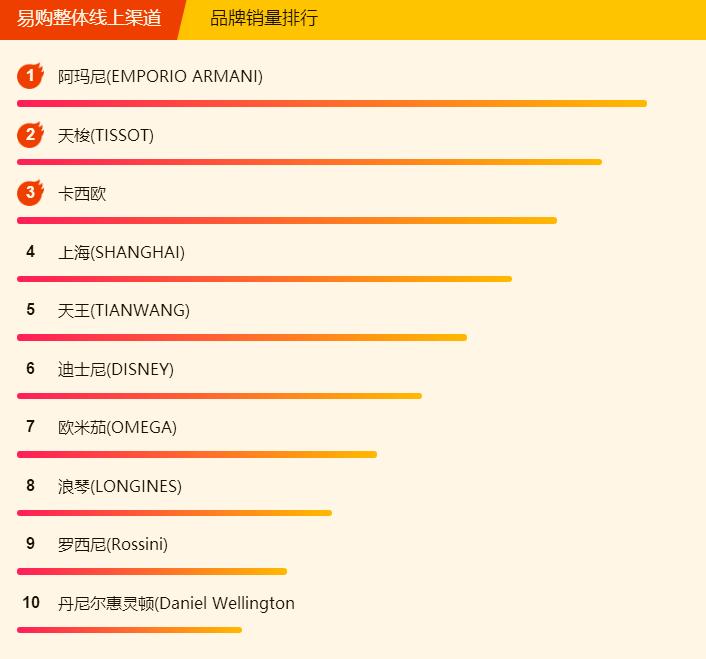The height and width of the screenshot is (659, 706).
Task: Click the 罗西尼(Rossini) brand name
Action: coord(113,545)
